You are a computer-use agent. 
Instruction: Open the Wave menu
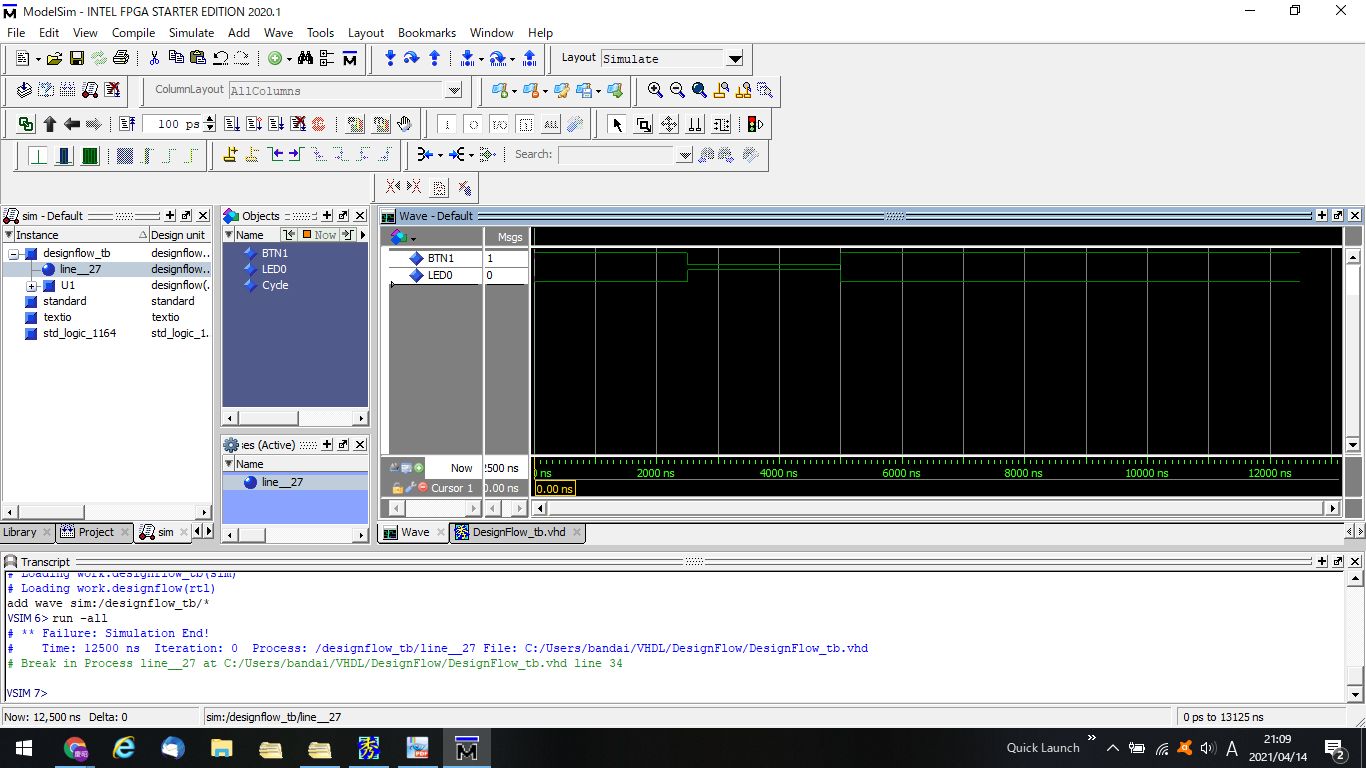278,33
